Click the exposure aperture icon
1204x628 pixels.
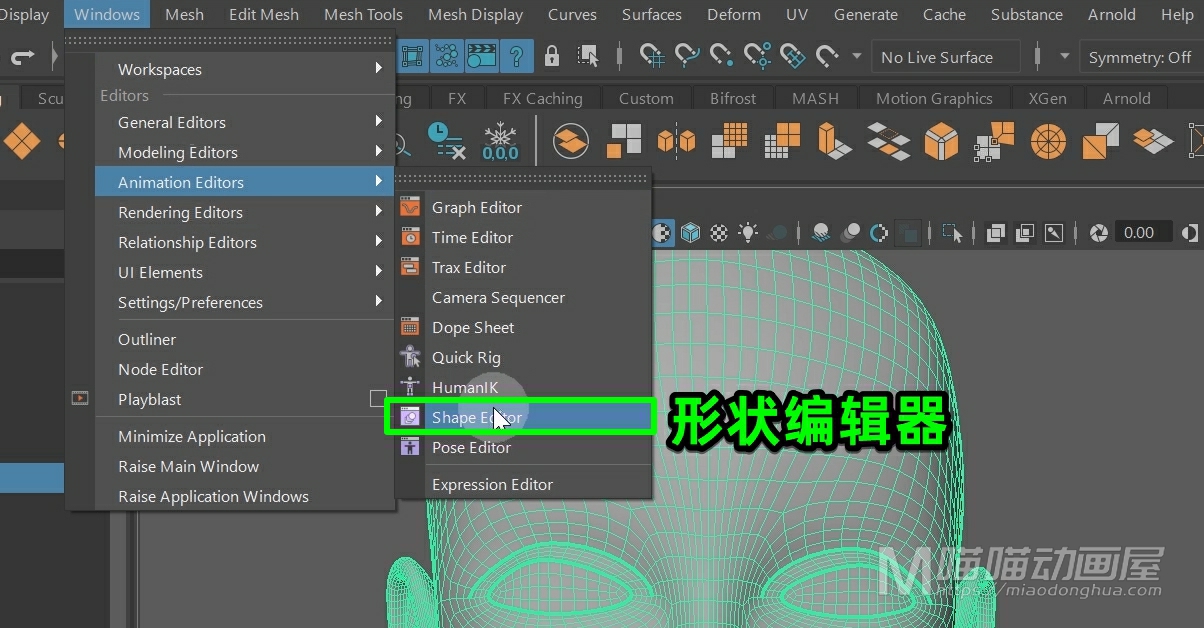coord(1098,233)
